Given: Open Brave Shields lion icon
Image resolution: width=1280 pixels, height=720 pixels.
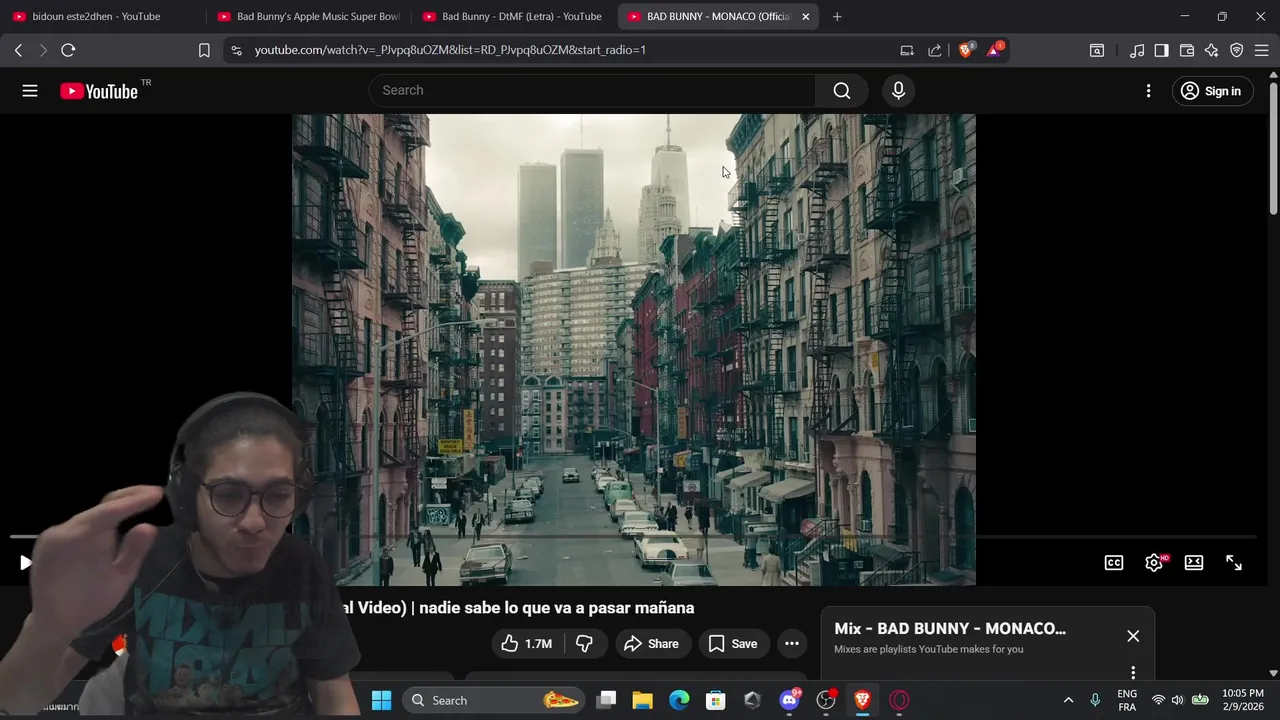Looking at the screenshot, I should point(966,50).
